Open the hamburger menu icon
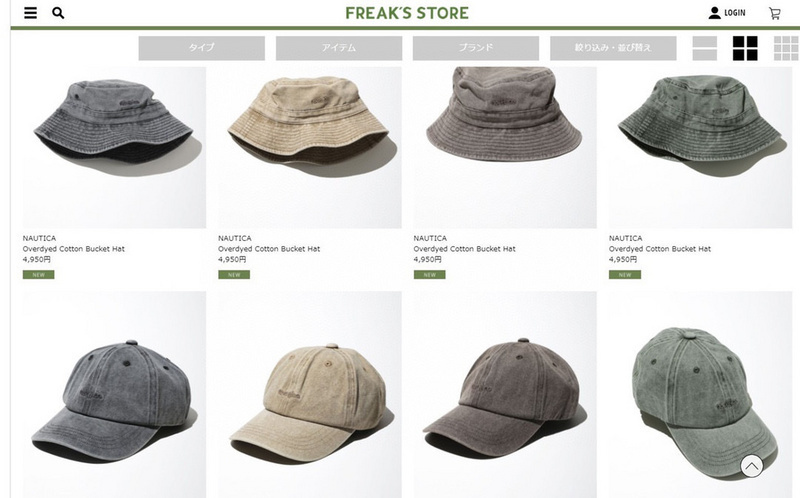 31,13
